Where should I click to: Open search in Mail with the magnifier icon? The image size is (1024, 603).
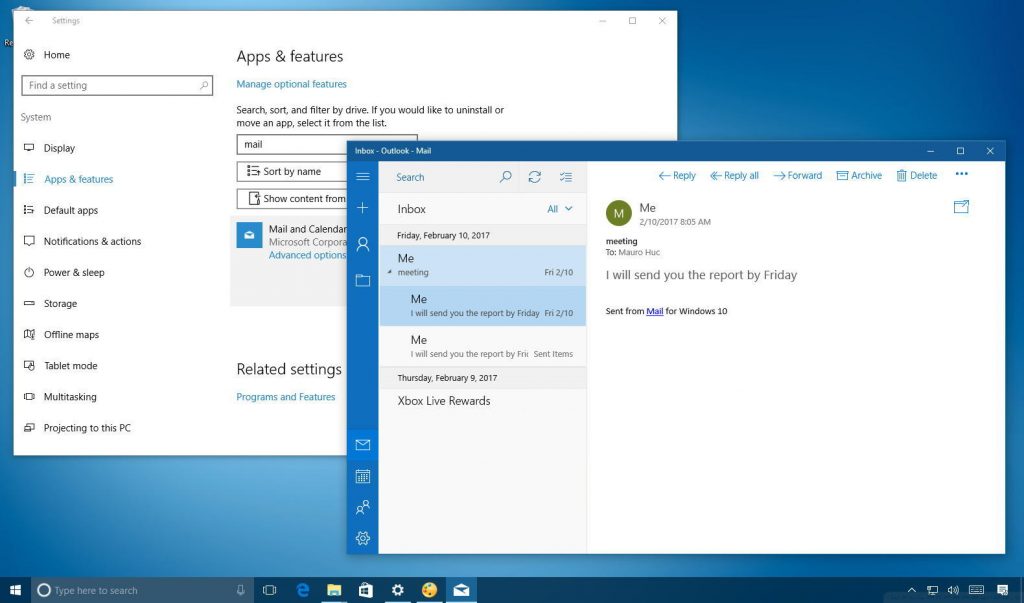pyautogui.click(x=506, y=176)
